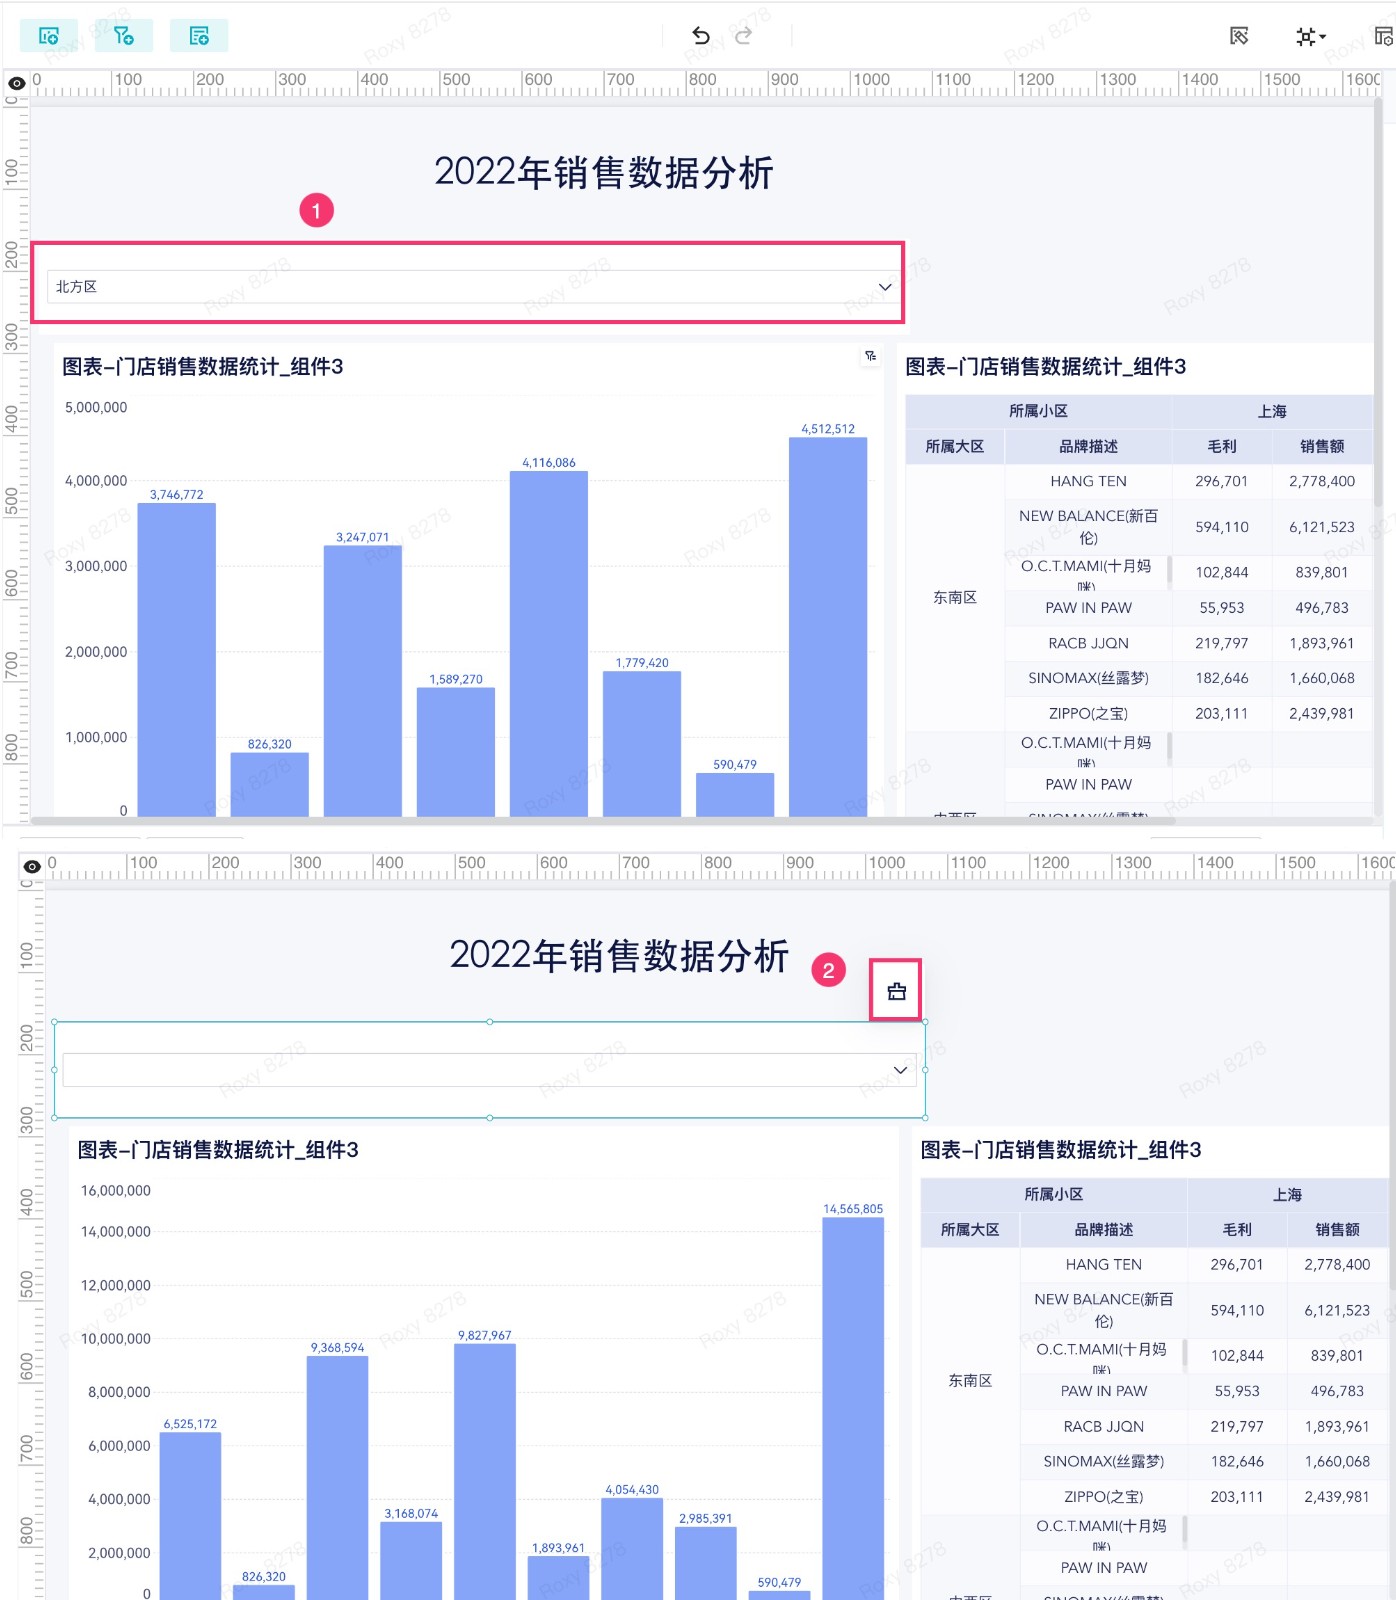The height and width of the screenshot is (1600, 1396).
Task: Click the 16,000,000 y-axis label
Action: [x=115, y=1191]
